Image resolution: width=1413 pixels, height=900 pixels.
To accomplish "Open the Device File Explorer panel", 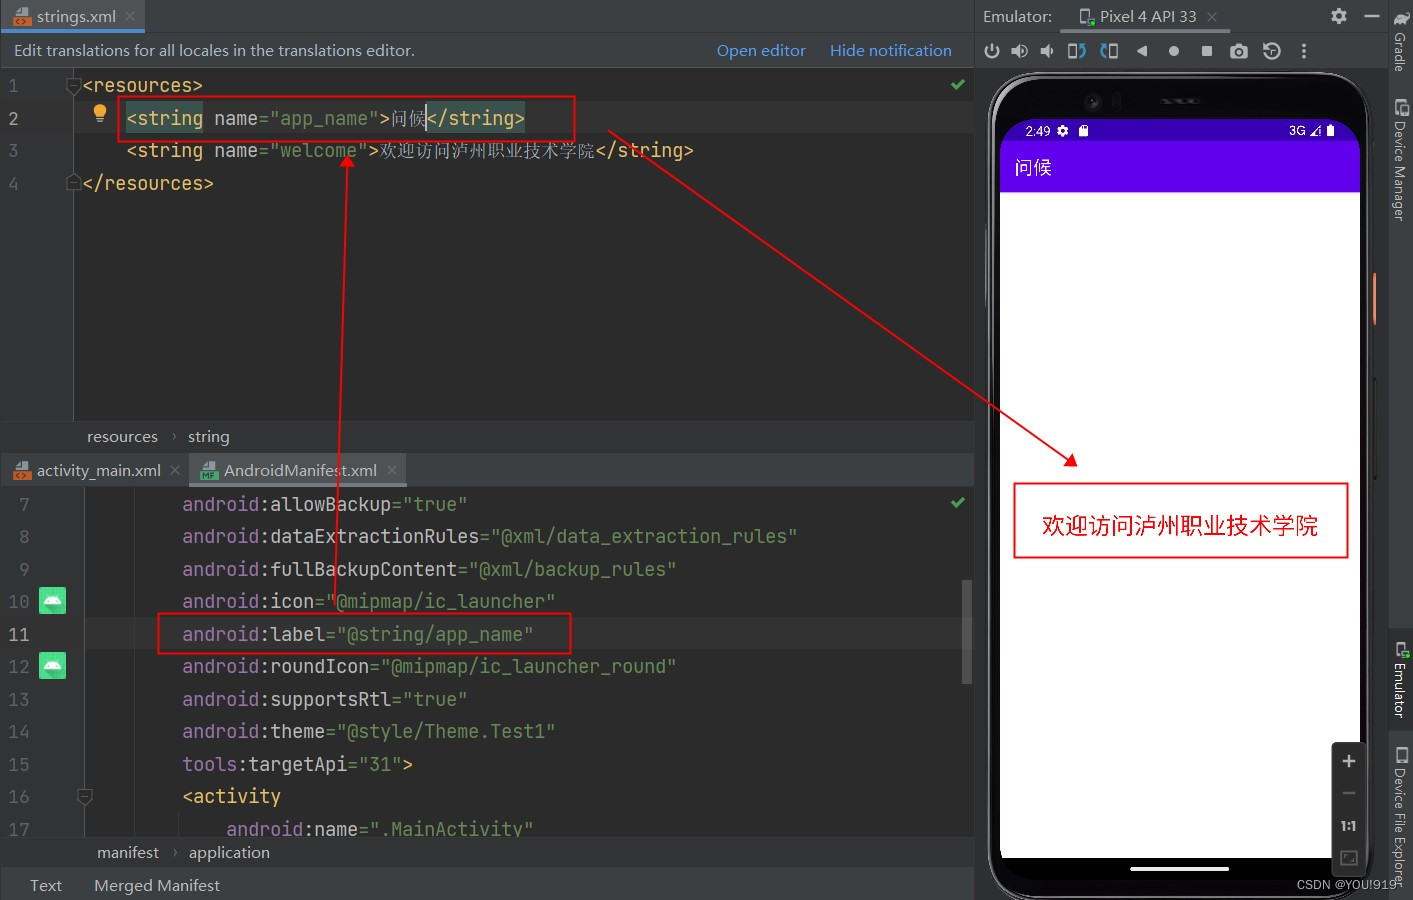I will coord(1401,815).
